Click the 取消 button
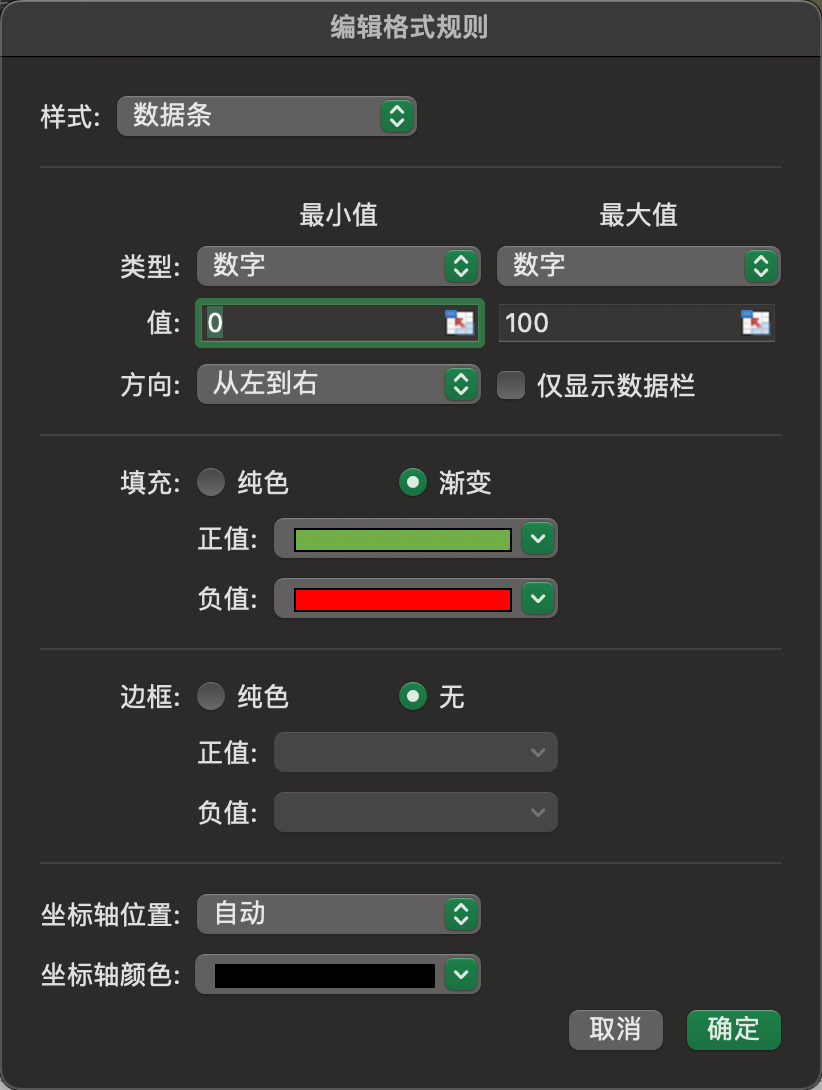Viewport: 822px width, 1090px height. 615,1029
